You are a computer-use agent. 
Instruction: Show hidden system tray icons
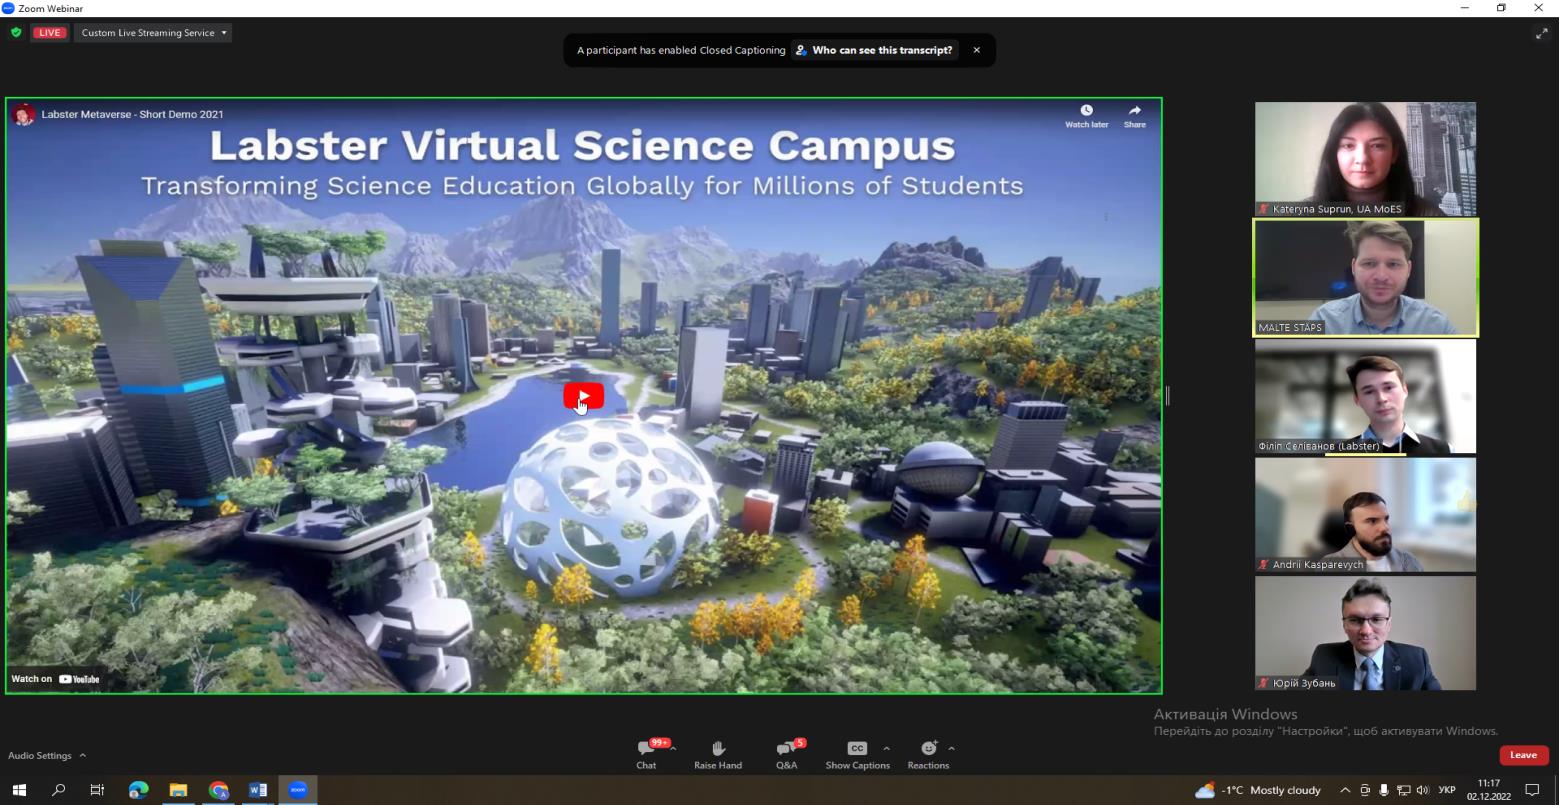coord(1345,790)
